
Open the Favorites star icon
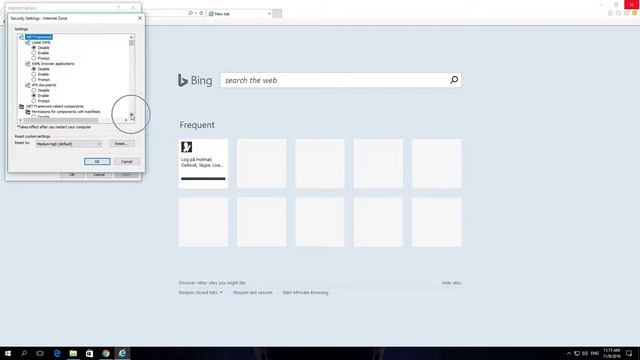click(x=618, y=13)
